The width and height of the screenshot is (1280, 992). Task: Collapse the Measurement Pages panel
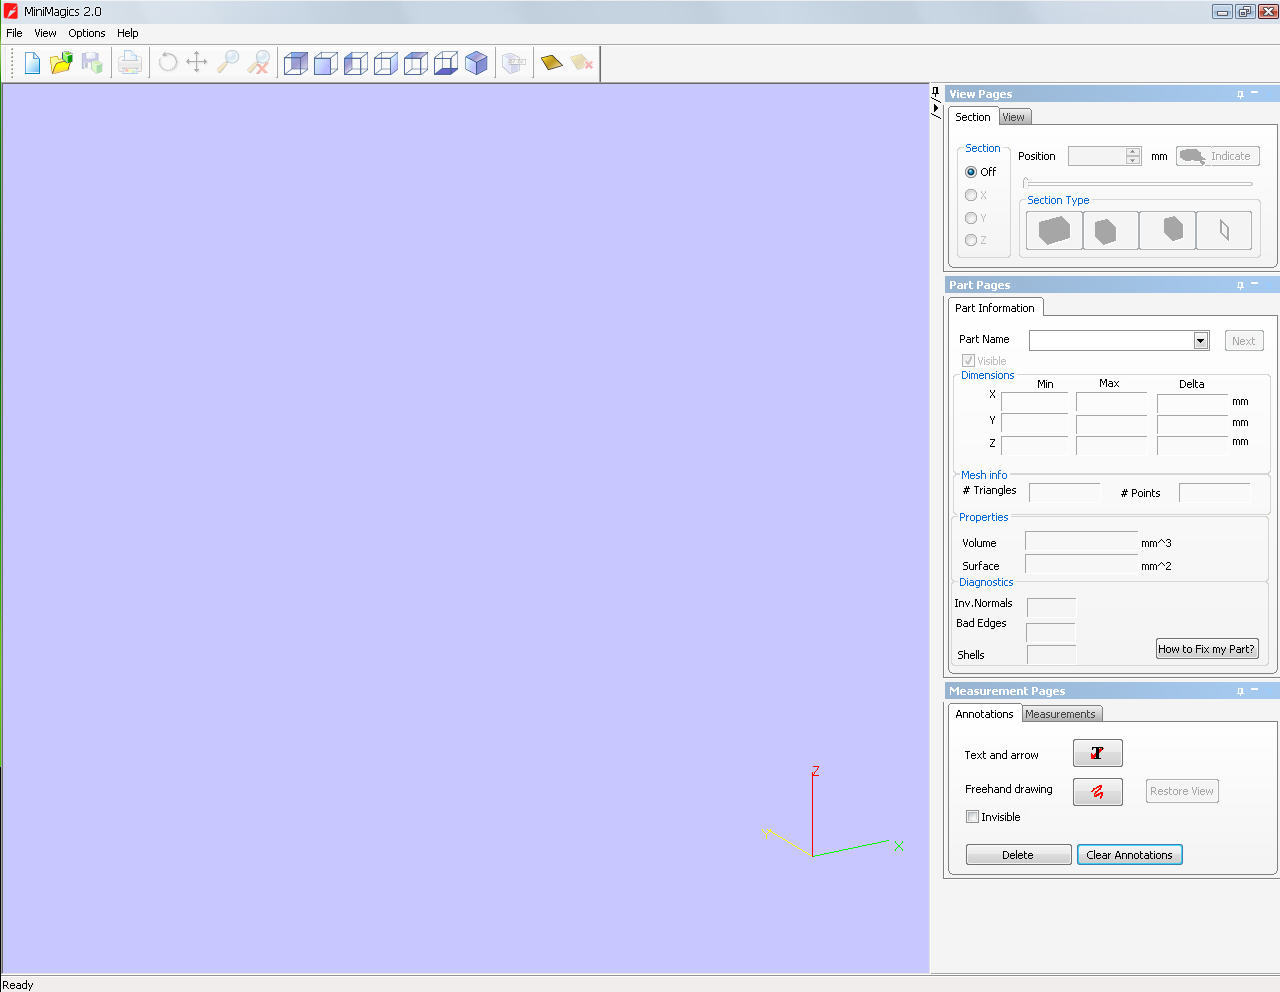click(x=1255, y=691)
